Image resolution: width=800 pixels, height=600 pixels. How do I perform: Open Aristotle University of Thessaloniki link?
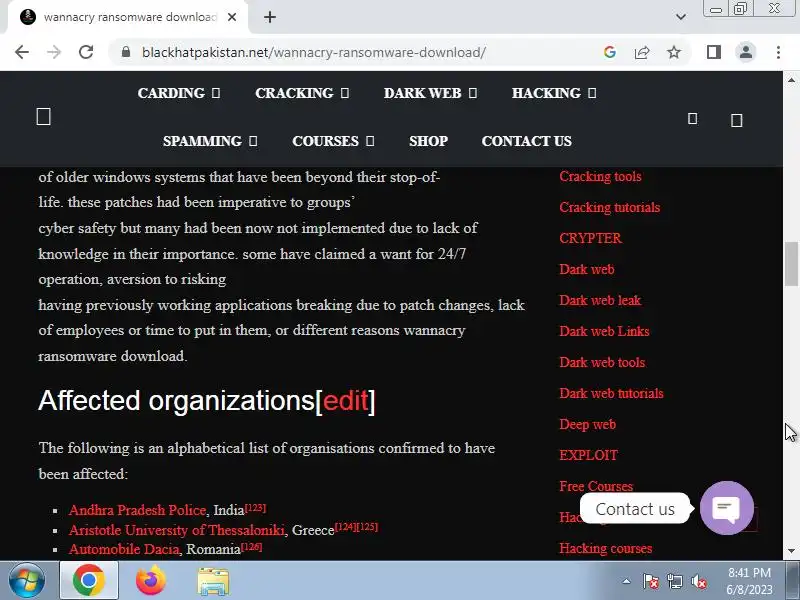[x=177, y=530]
